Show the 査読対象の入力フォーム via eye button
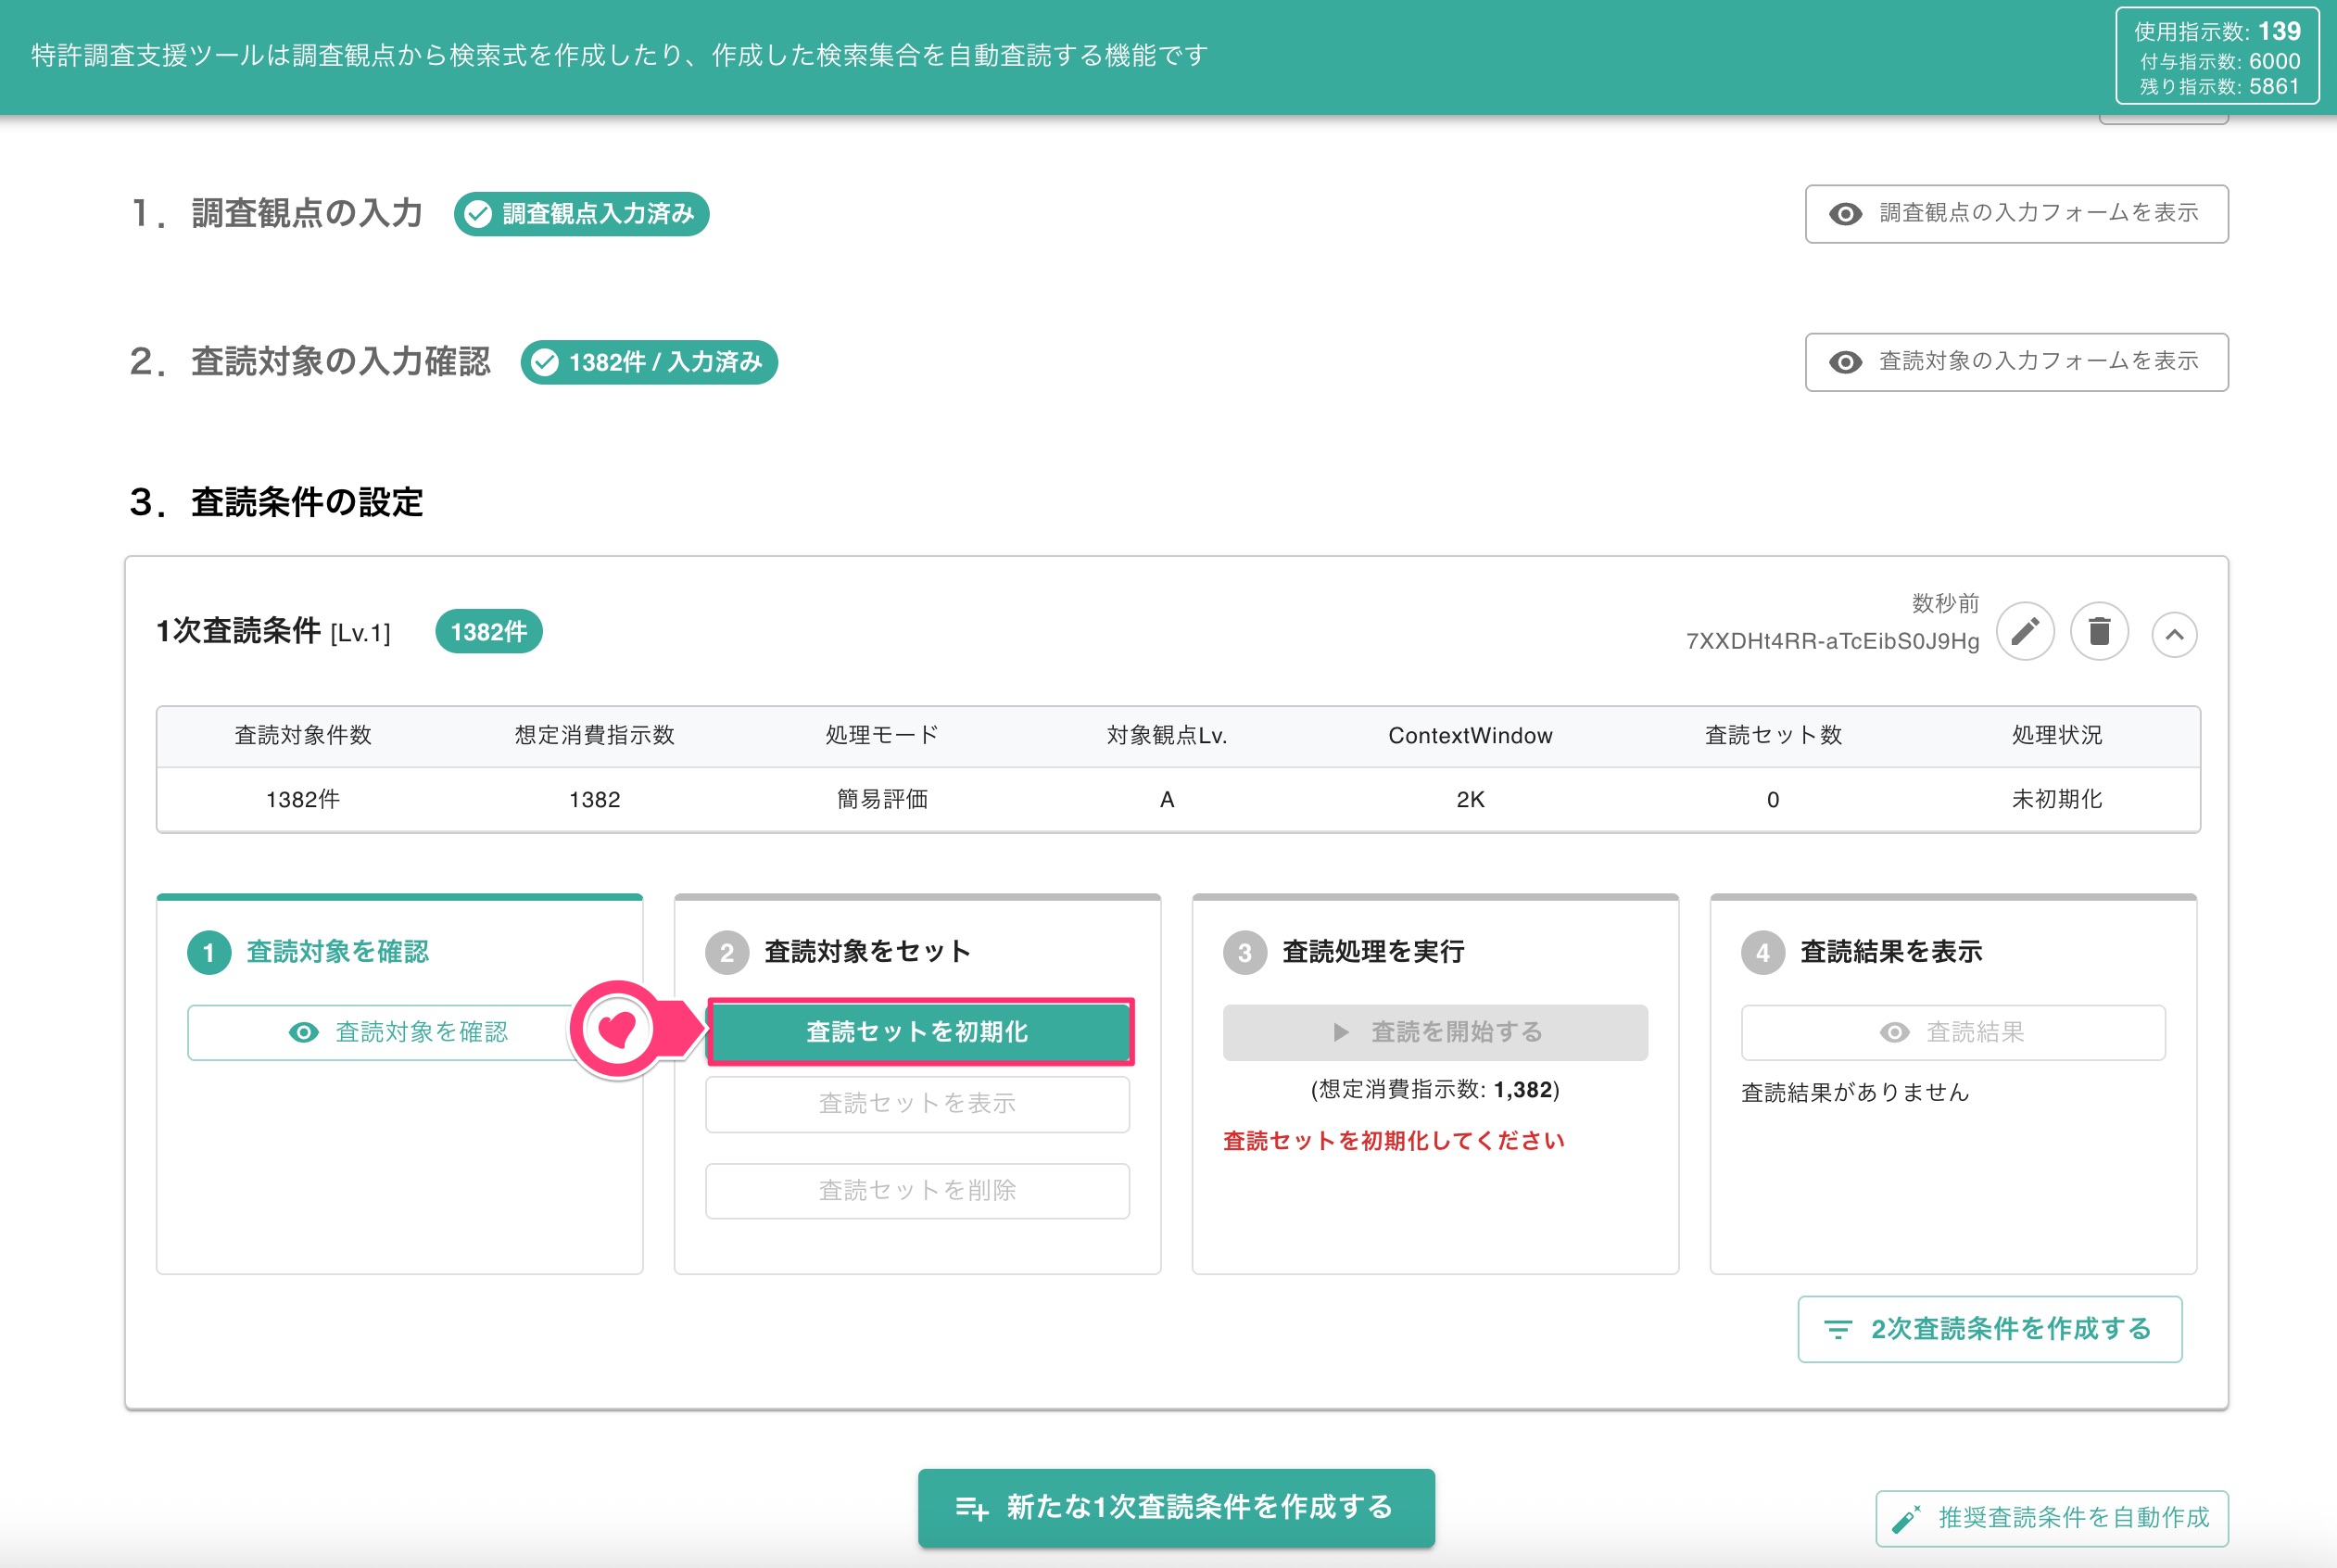The image size is (2337, 1568). tap(2016, 361)
